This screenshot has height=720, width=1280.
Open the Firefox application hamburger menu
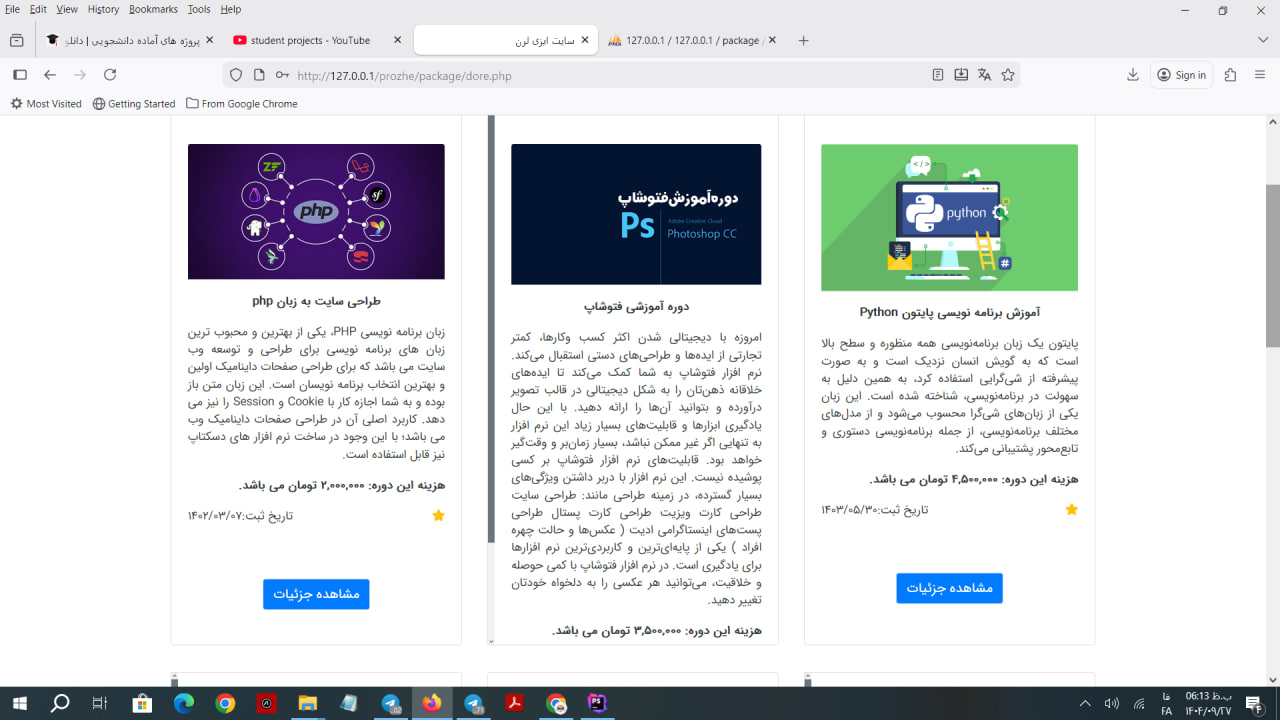1260,75
